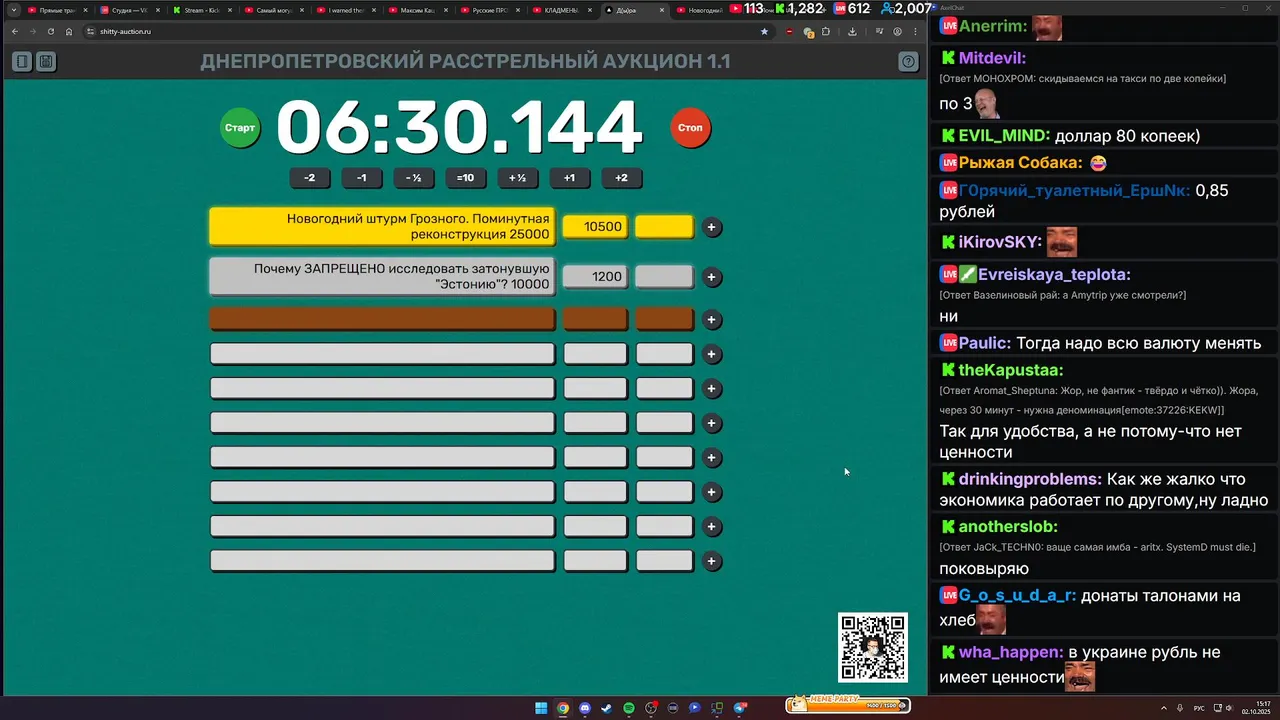Viewport: 1280px width, 720px height.
Task: Click the browser back arrow
Action: click(x=15, y=31)
